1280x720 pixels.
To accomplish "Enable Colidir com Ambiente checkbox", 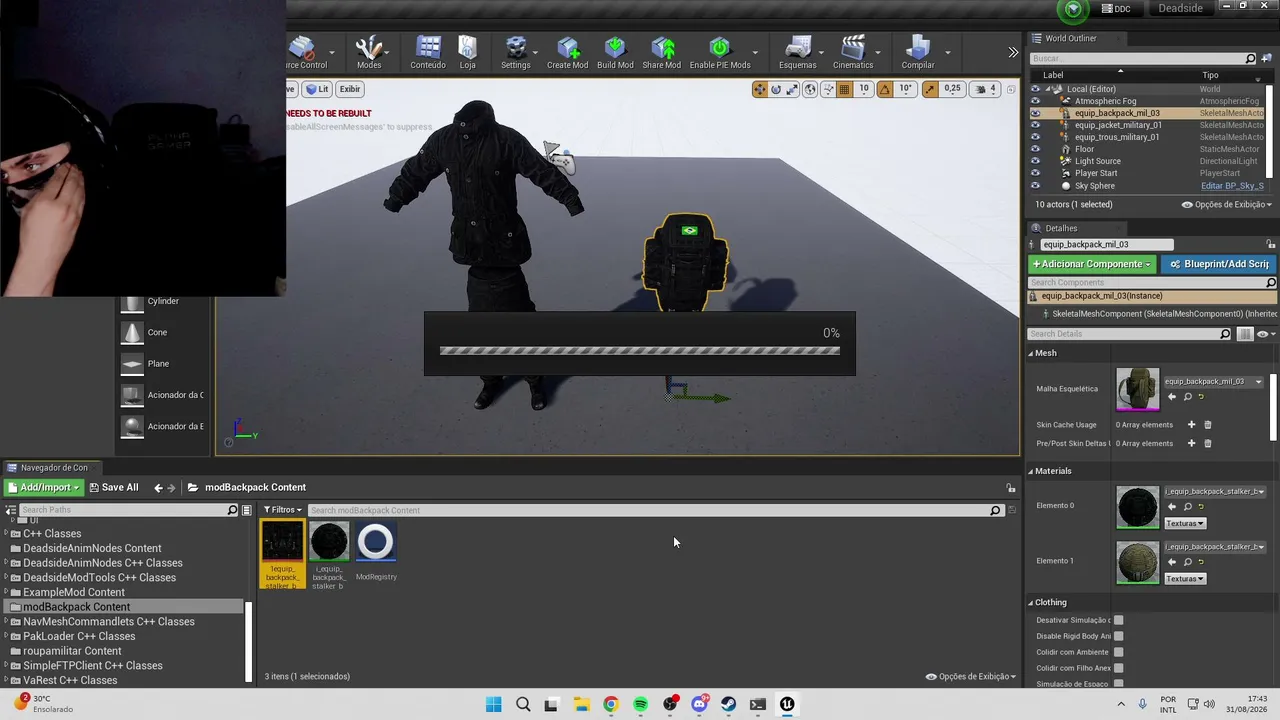I will [1118, 652].
